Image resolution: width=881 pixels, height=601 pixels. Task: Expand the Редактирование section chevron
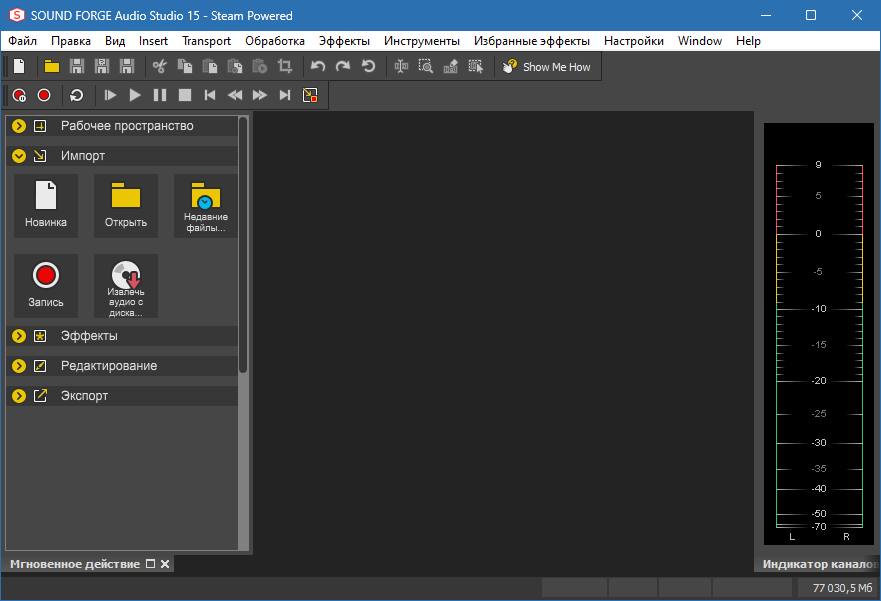pos(19,366)
